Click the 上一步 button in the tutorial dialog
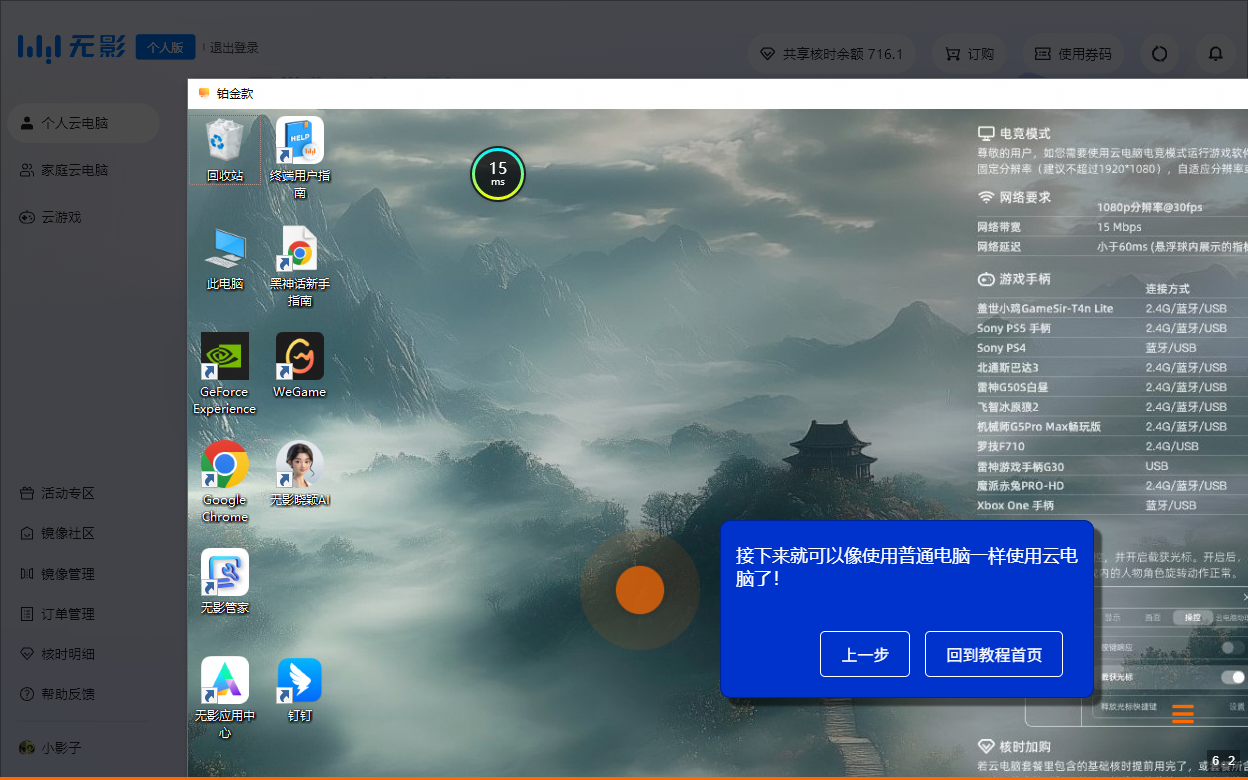Screen dimensions: 1248x780 tap(864, 654)
